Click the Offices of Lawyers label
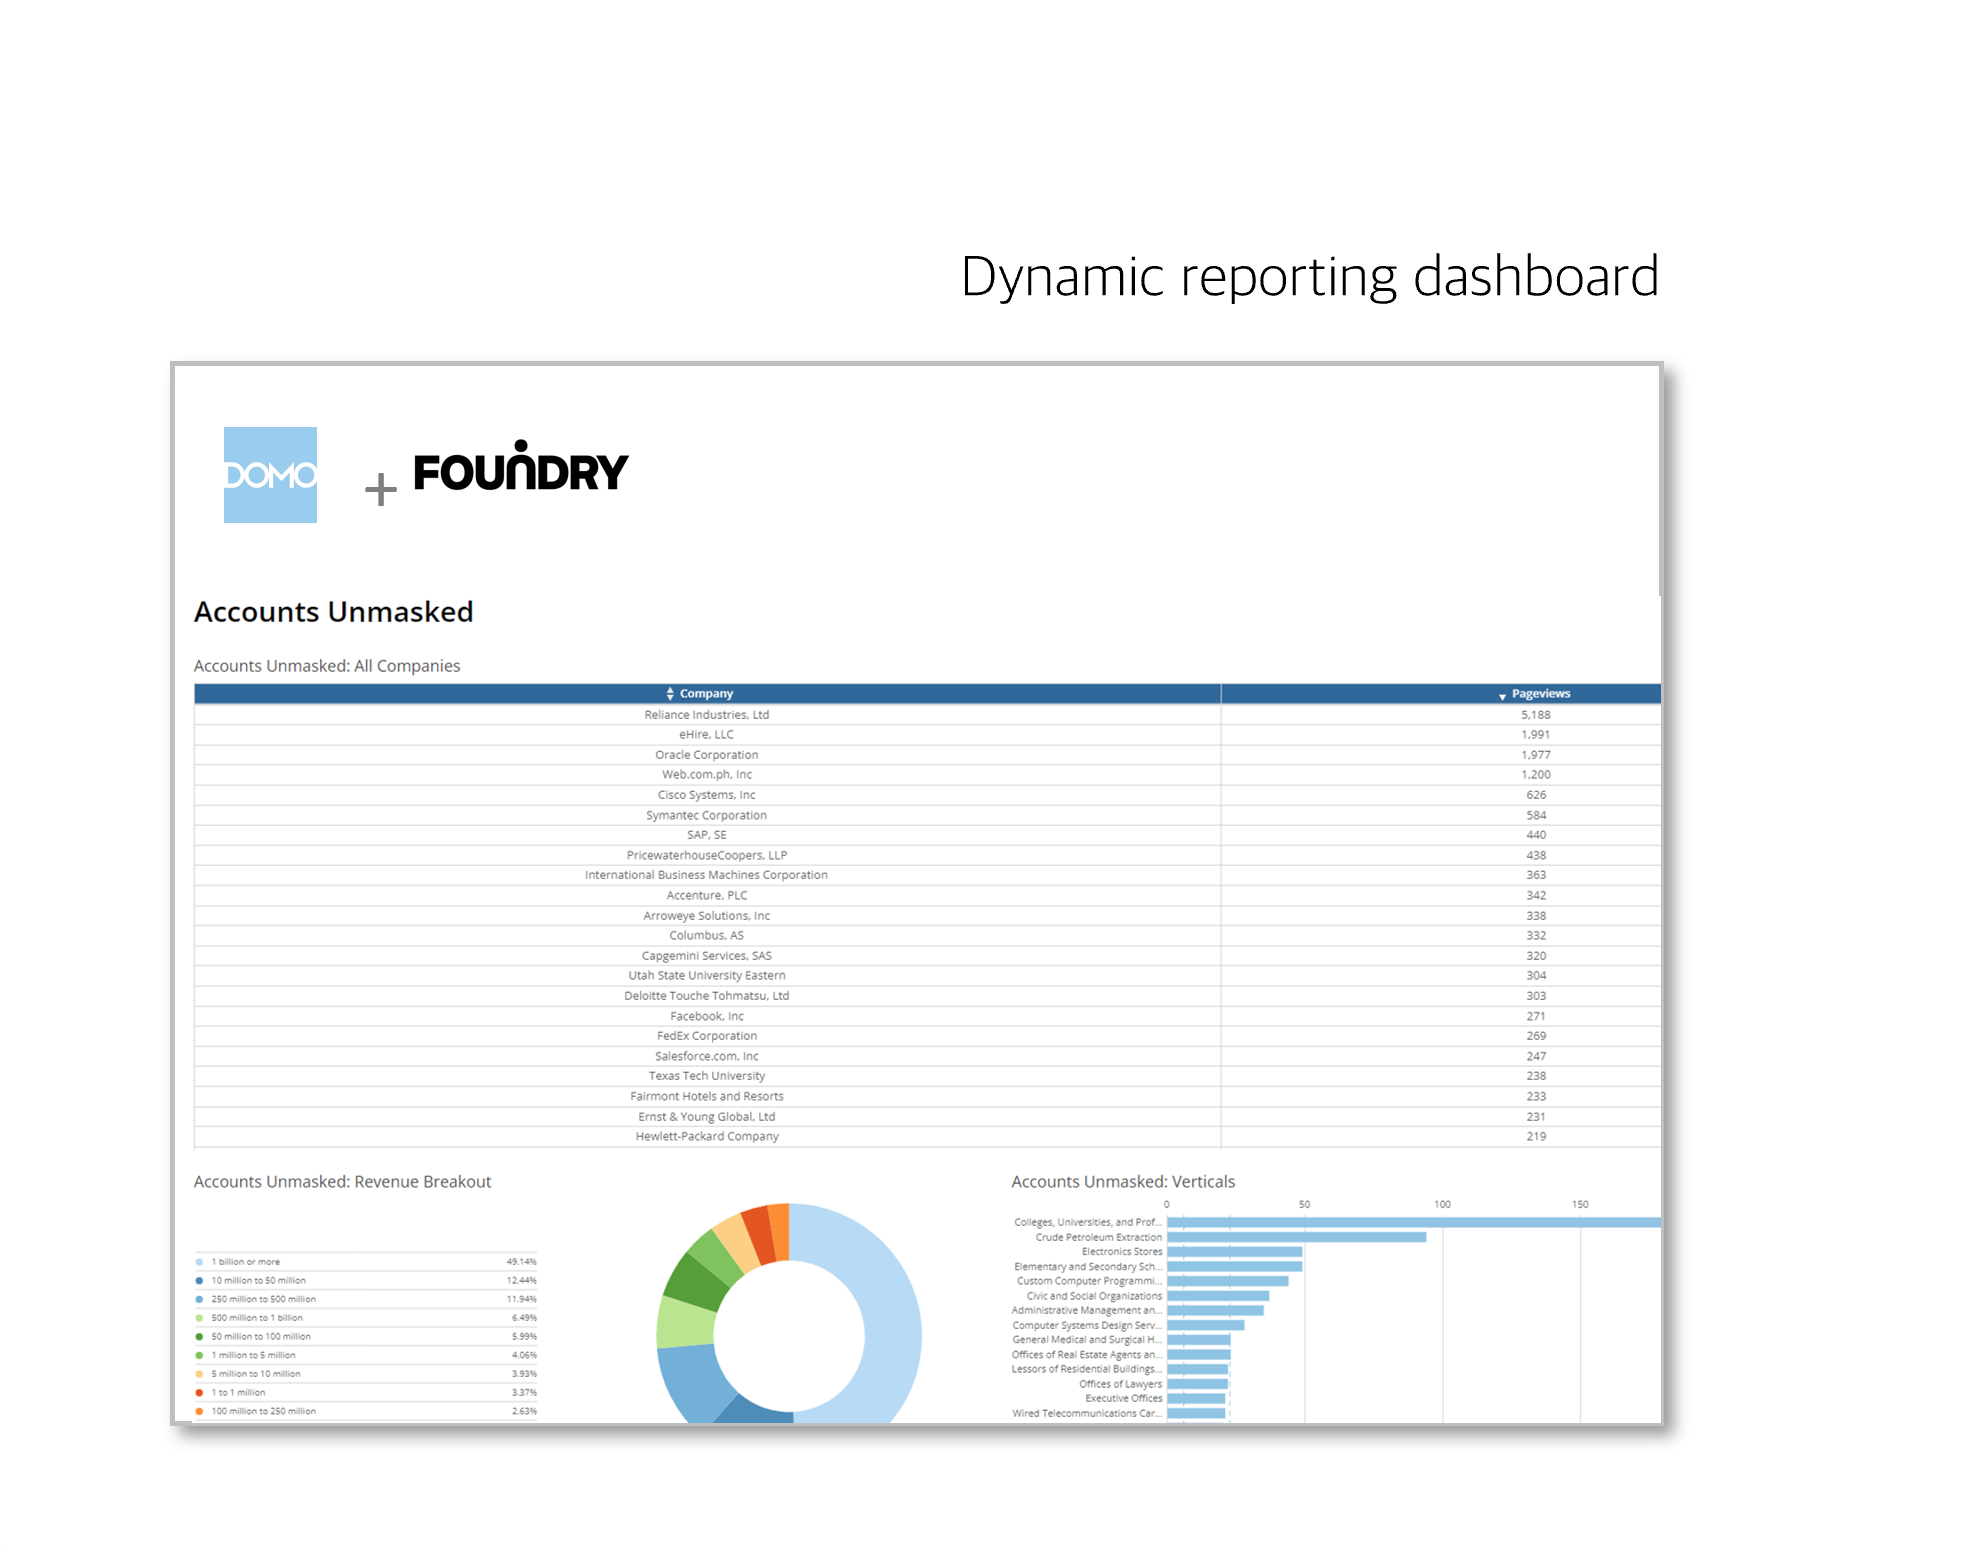This screenshot has width=1964, height=1552. pyautogui.click(x=1120, y=1385)
